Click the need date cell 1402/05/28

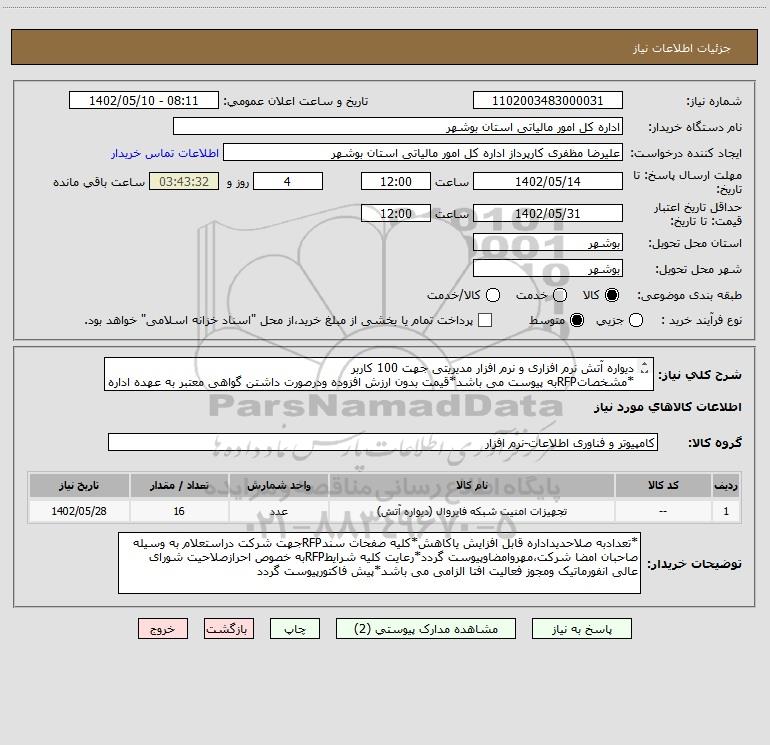79,512
